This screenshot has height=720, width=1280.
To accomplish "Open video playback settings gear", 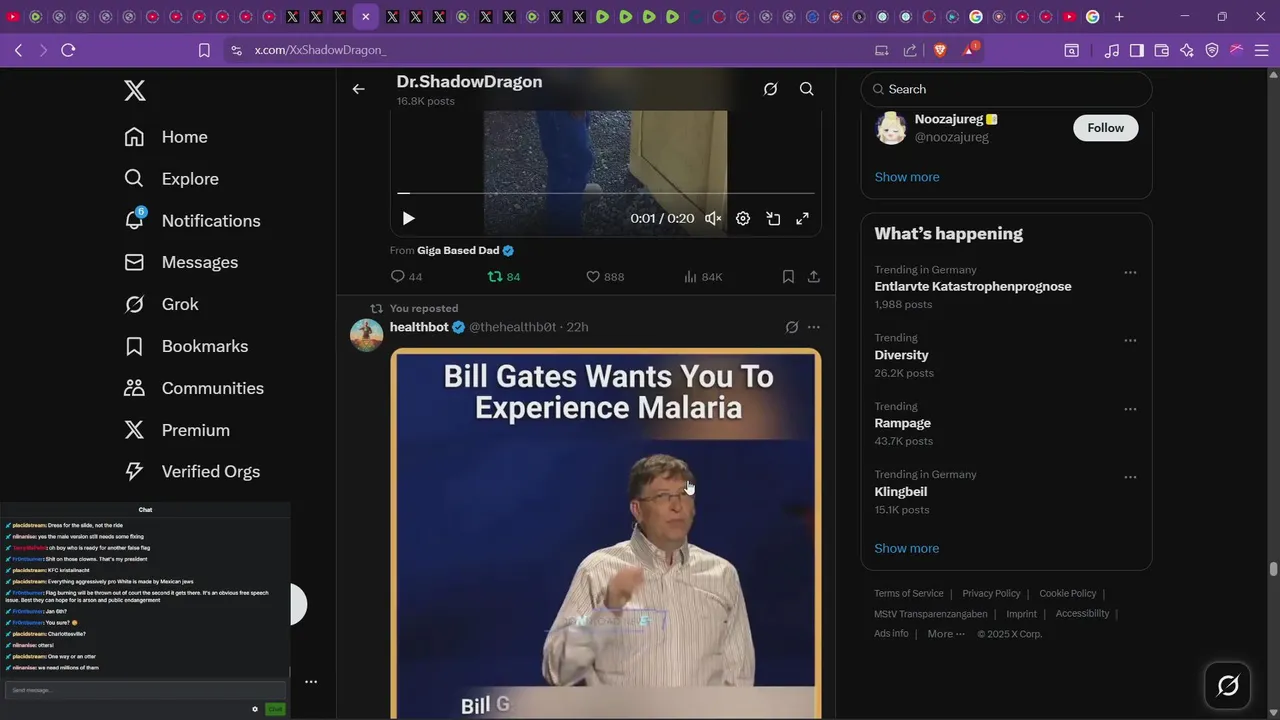I will tap(743, 218).
